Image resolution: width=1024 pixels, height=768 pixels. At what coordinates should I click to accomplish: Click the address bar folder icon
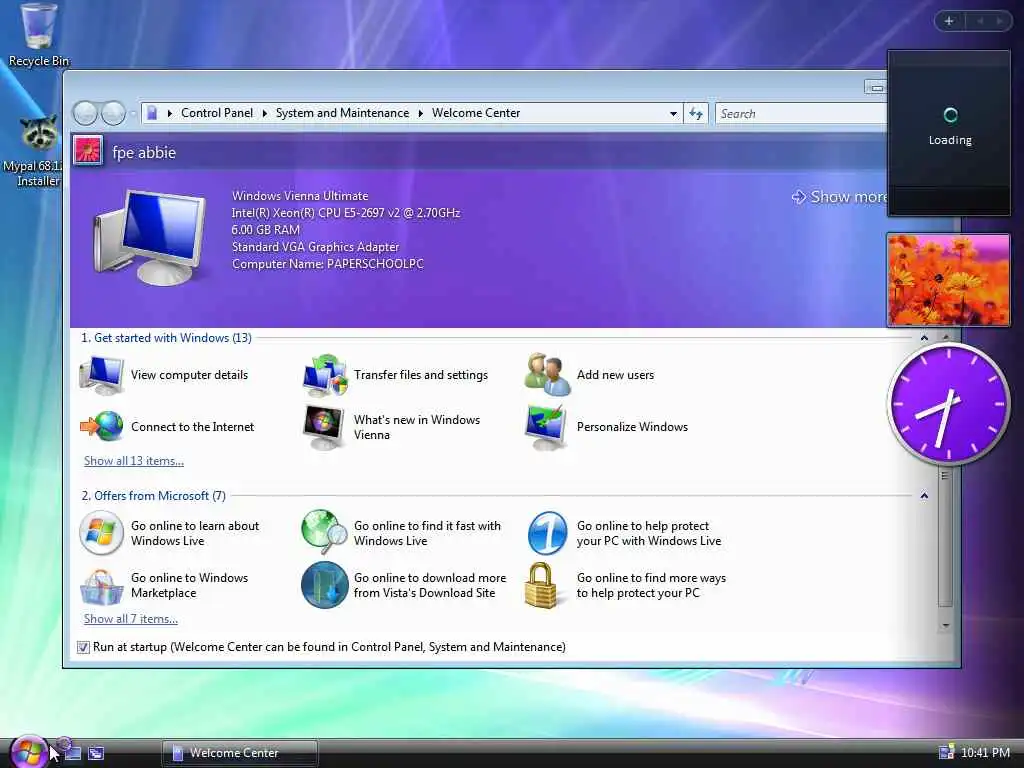152,113
